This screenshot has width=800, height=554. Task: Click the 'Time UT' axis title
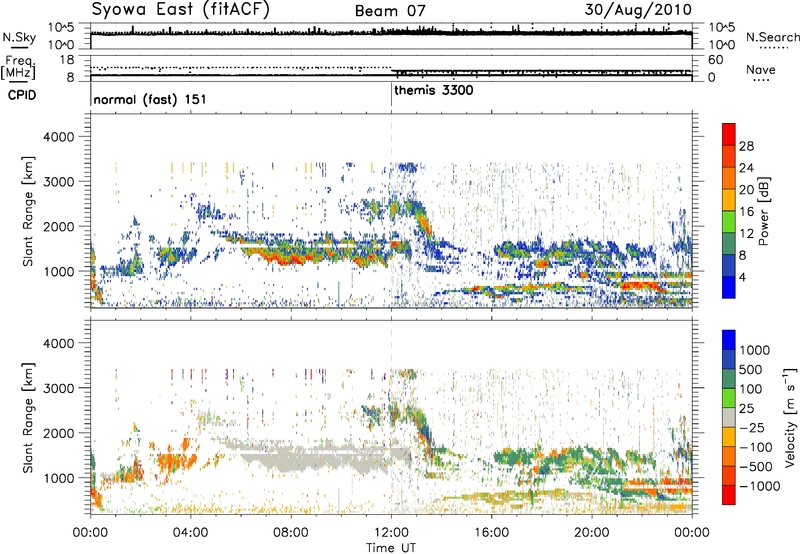tap(391, 548)
